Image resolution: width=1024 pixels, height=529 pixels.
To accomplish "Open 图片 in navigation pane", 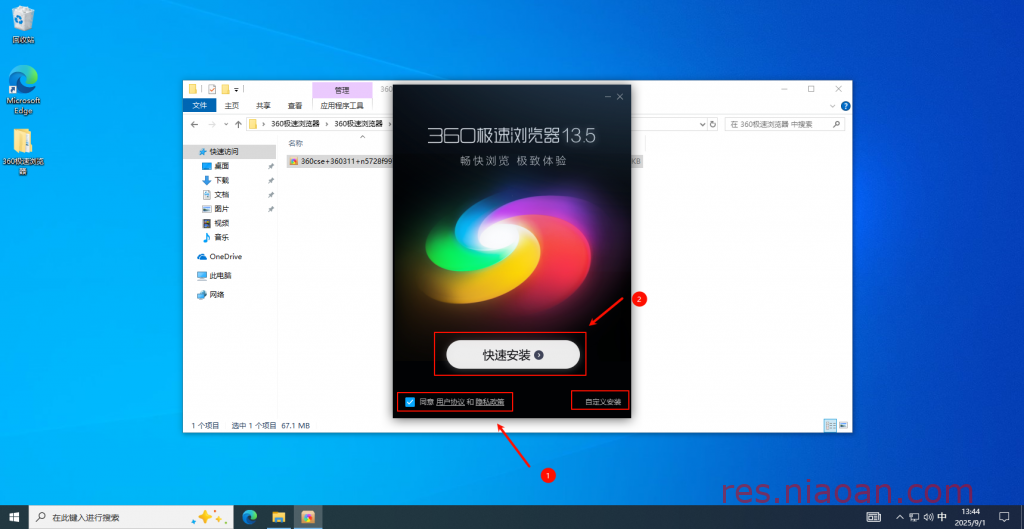I will point(221,209).
